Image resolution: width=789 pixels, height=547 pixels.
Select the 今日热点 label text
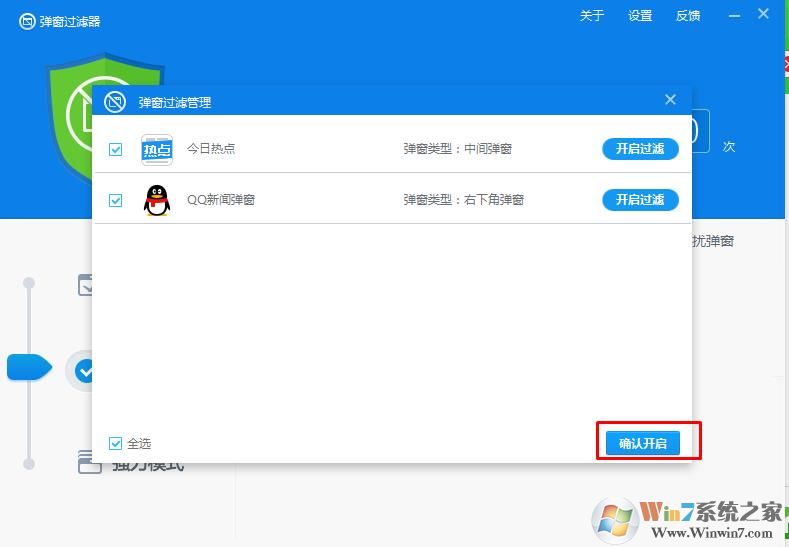pyautogui.click(x=211, y=148)
